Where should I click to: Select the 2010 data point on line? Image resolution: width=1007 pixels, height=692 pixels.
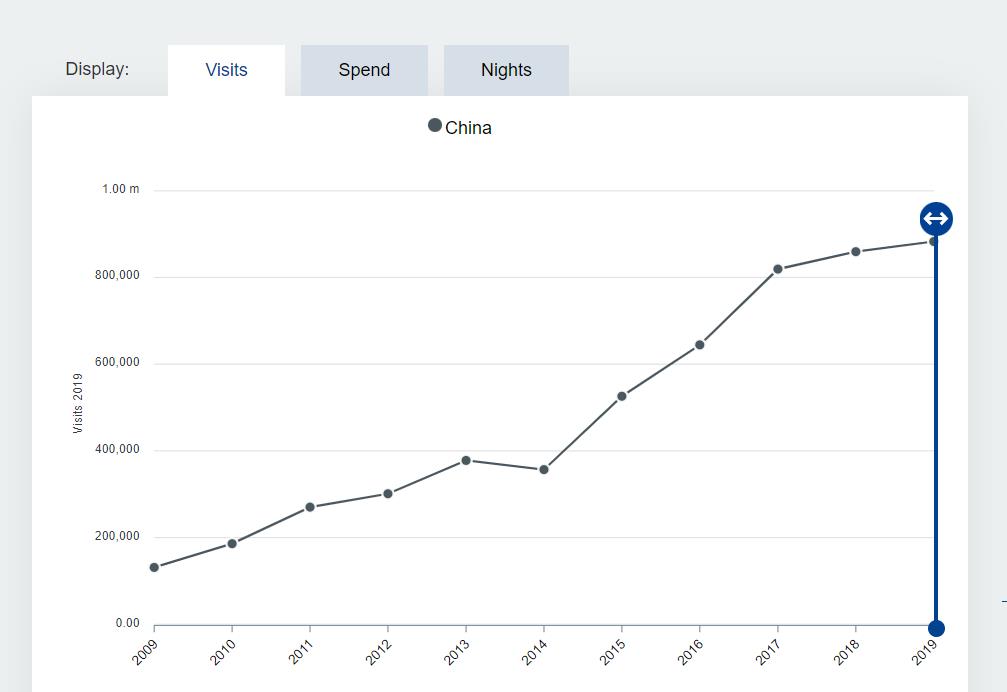tap(232, 544)
